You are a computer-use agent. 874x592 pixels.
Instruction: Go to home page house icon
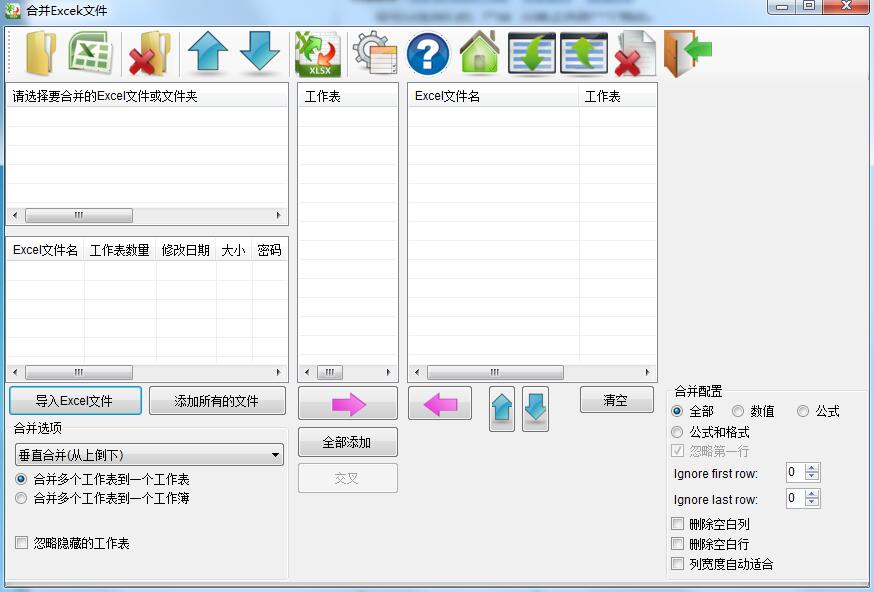tap(479, 52)
